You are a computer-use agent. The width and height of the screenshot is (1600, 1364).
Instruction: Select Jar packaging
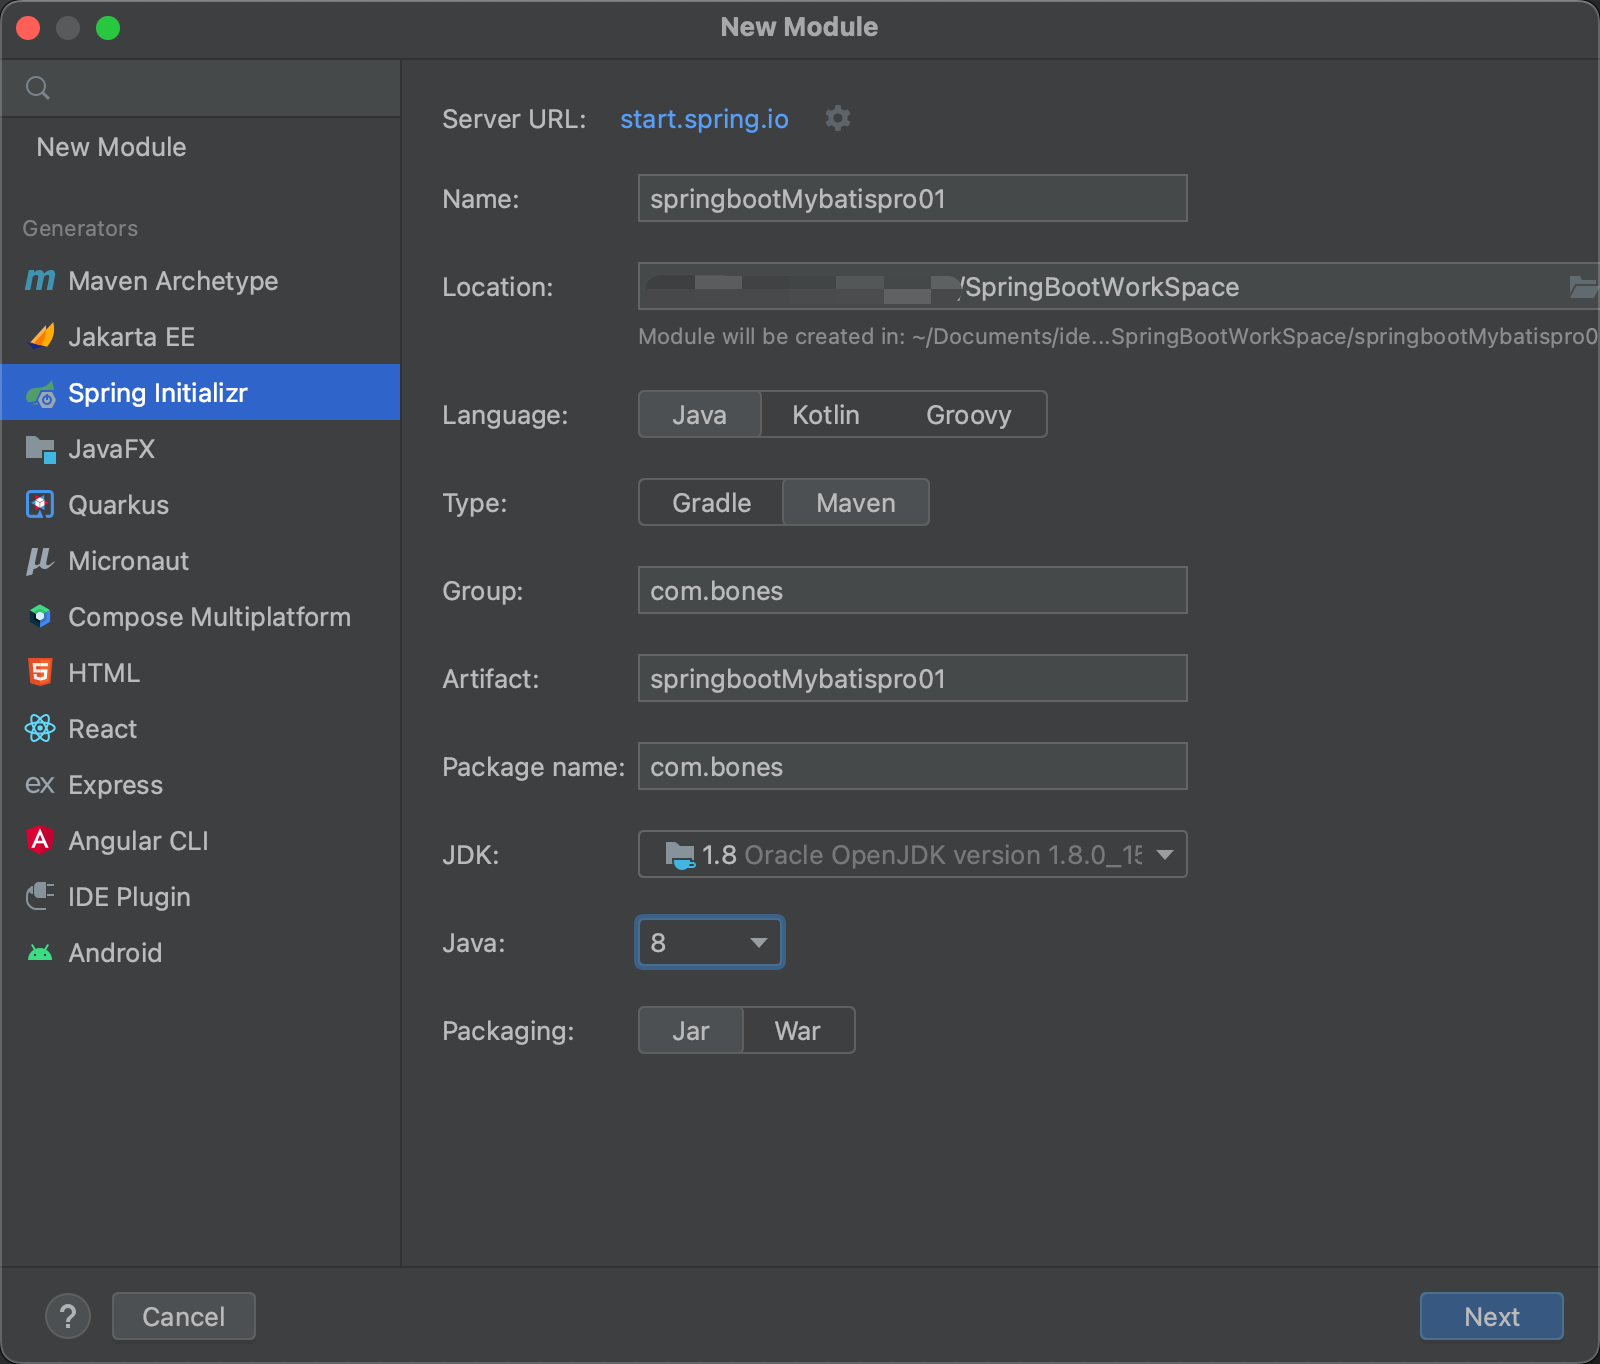pos(691,1030)
